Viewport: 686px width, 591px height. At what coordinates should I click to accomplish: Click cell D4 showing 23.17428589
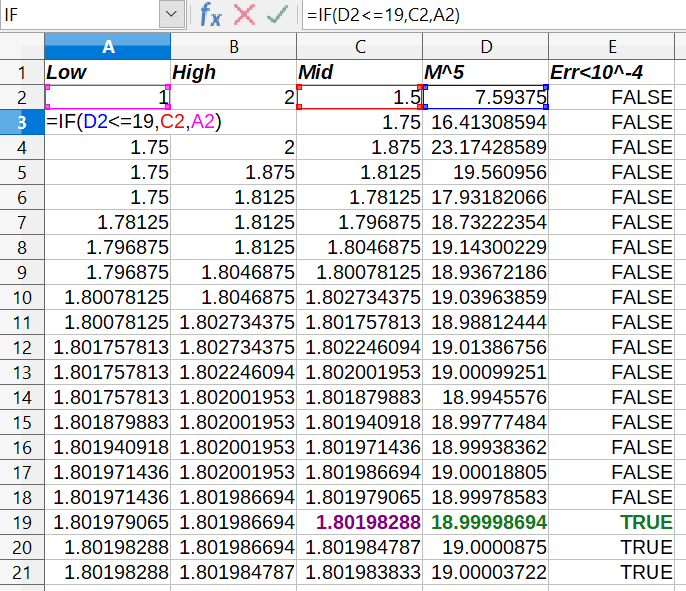(x=486, y=147)
